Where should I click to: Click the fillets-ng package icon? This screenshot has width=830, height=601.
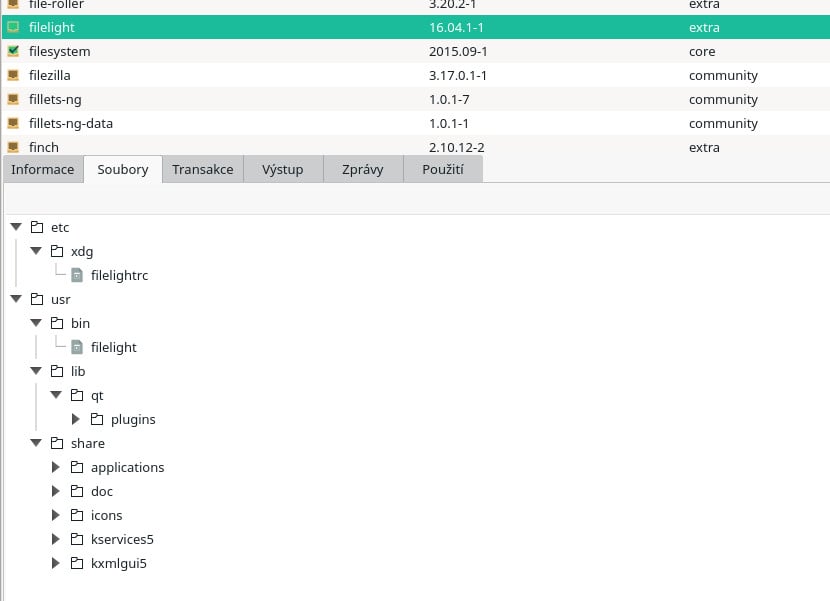14,99
